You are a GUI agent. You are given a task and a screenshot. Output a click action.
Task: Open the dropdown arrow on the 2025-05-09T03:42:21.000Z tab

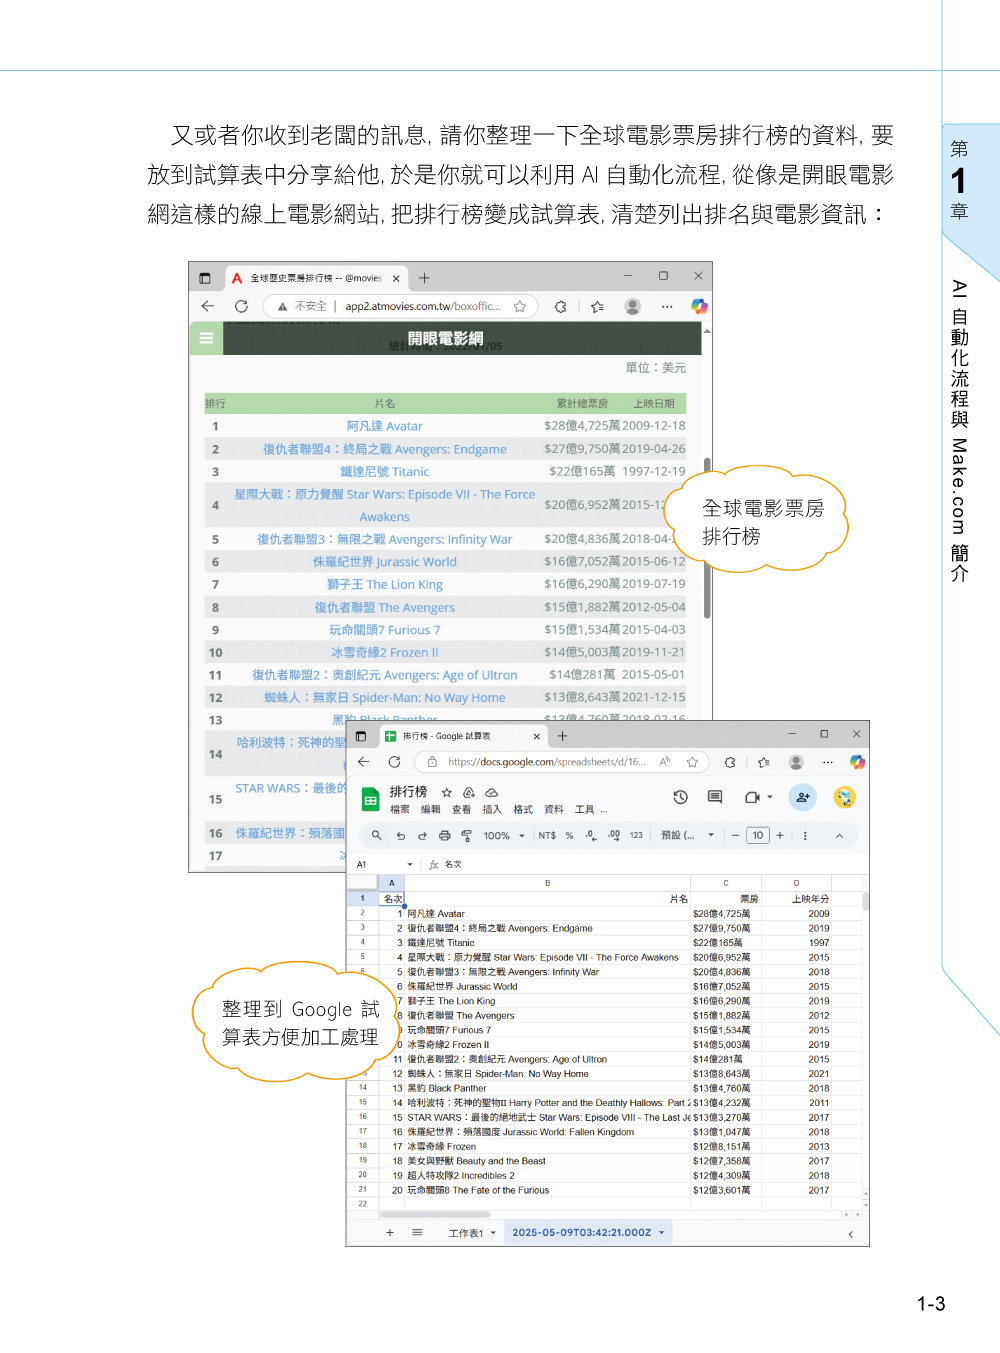coord(661,1233)
